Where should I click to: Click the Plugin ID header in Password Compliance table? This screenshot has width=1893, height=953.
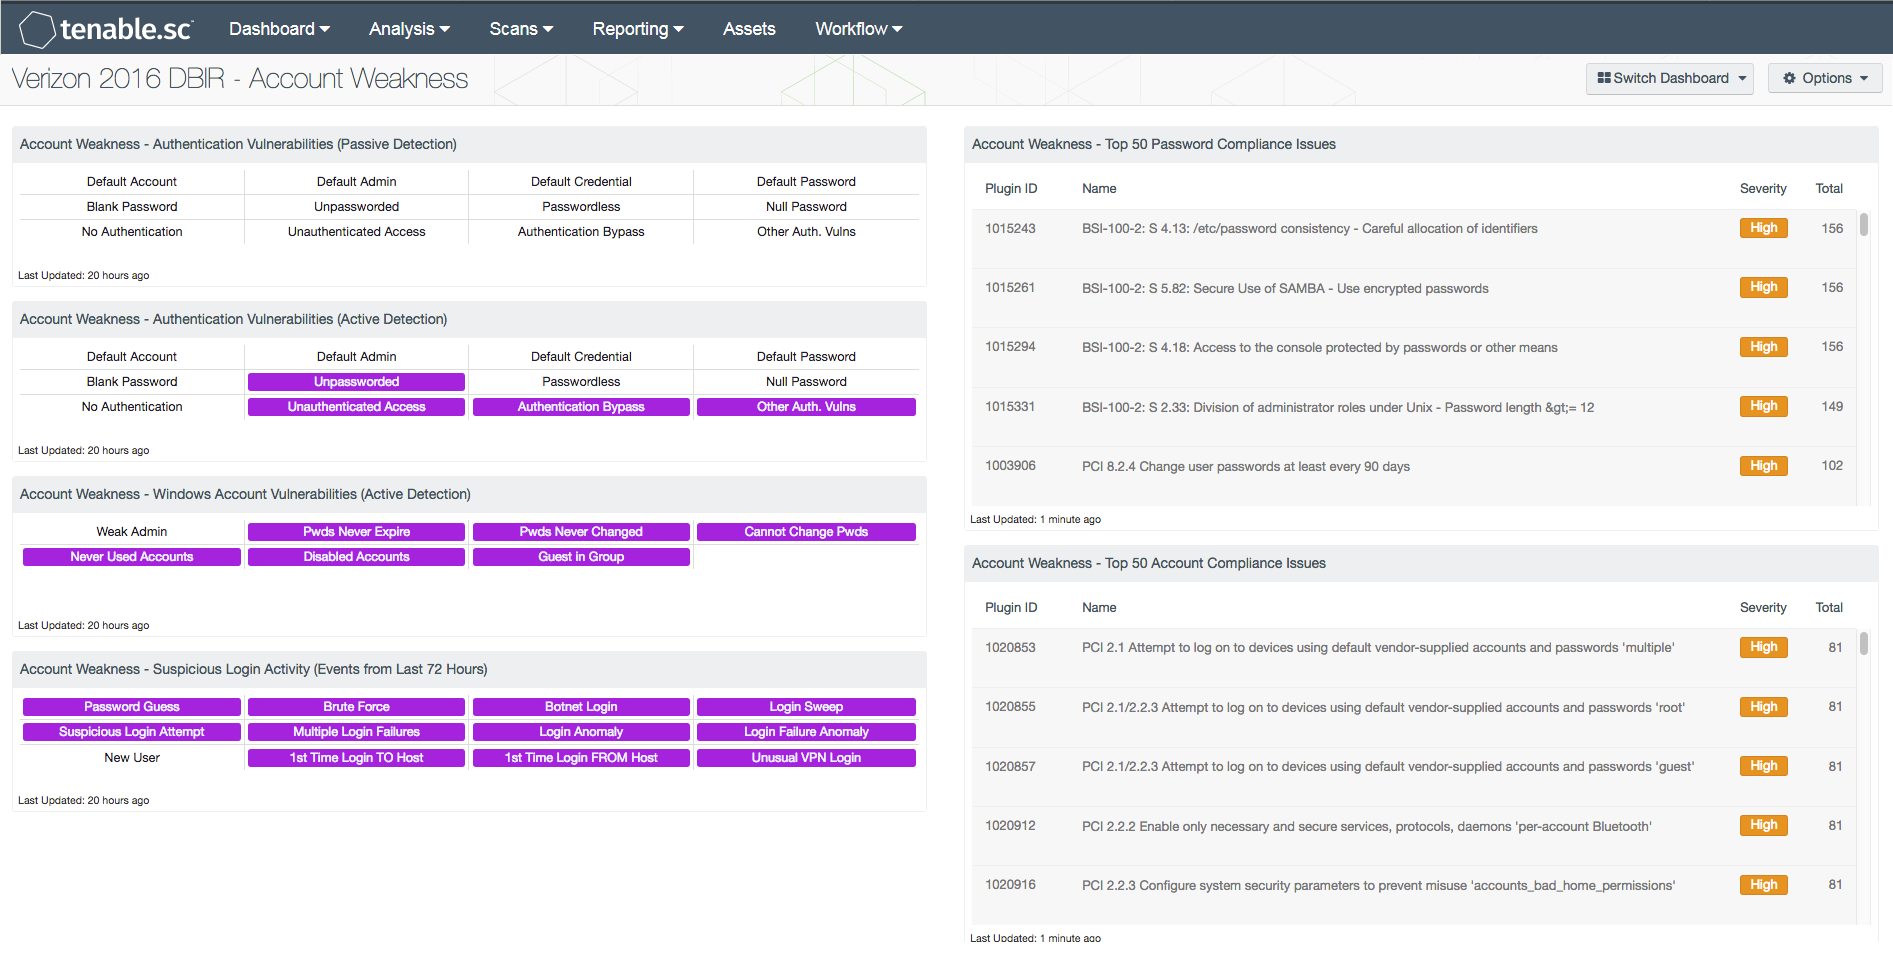(x=1011, y=189)
